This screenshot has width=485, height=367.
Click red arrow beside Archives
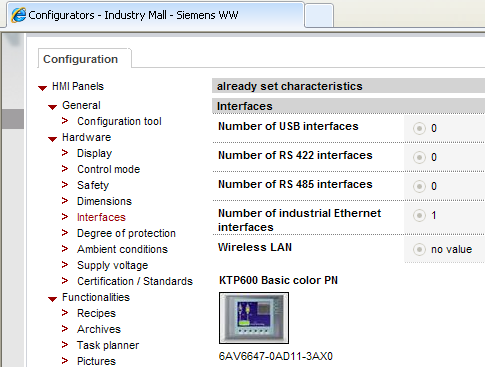pos(65,329)
